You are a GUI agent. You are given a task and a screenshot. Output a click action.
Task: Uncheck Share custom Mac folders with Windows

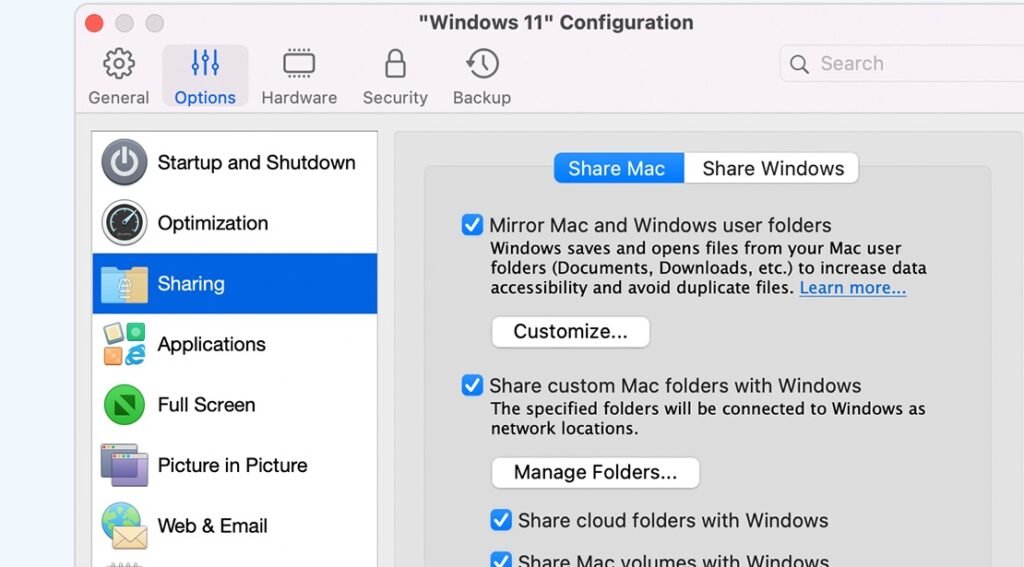472,385
